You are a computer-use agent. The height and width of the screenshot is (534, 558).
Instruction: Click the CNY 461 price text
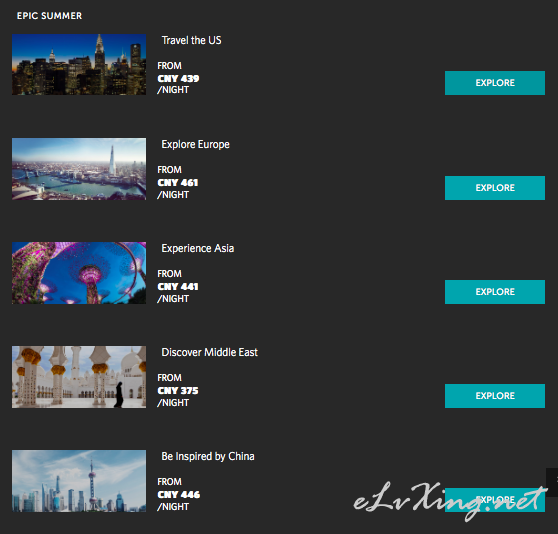pos(178,183)
